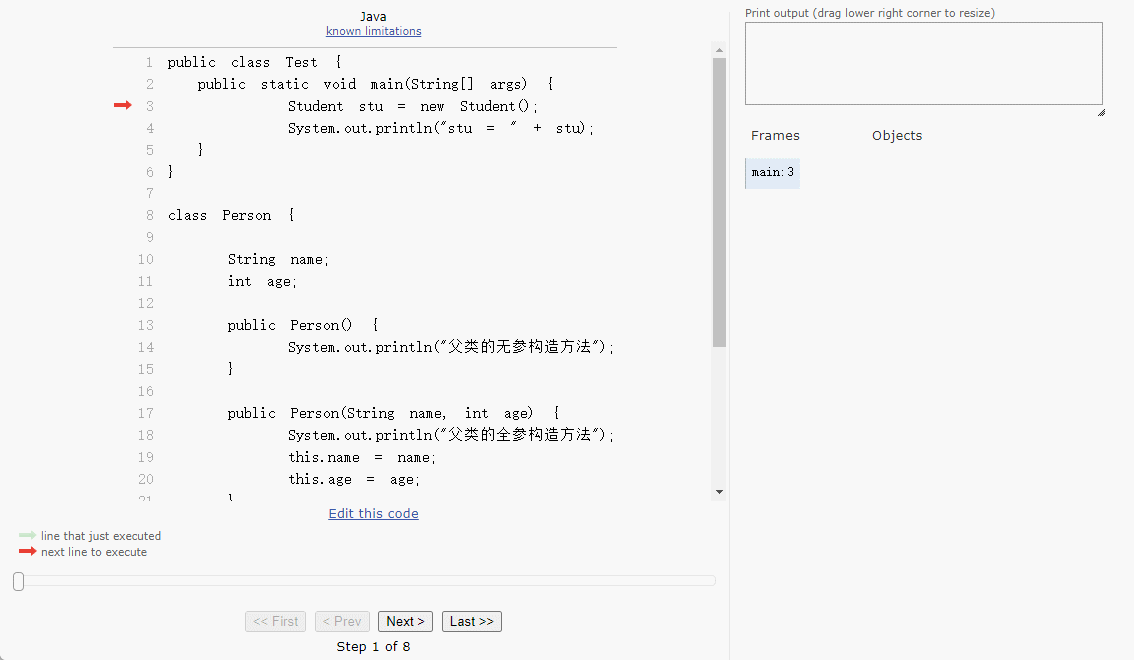Click line number 13 in the gutter

coord(146,325)
